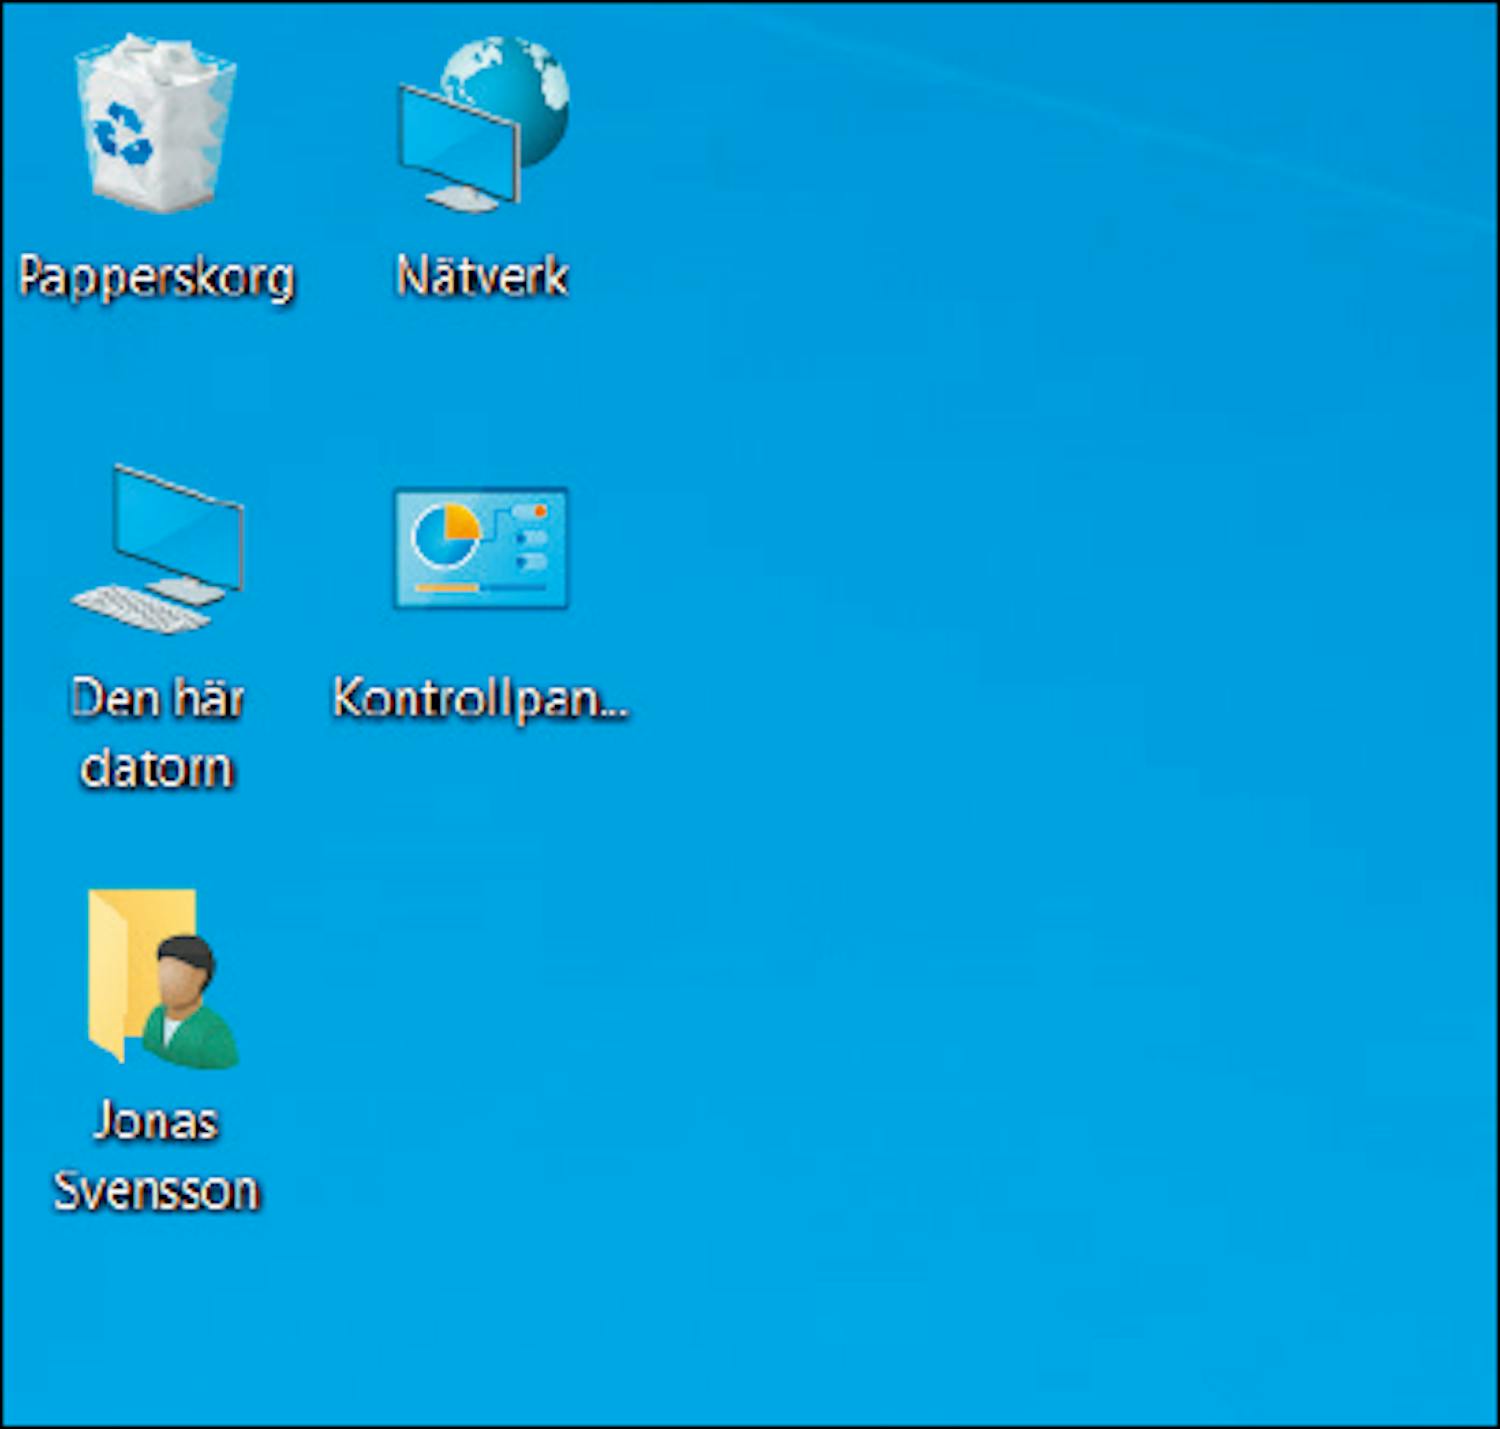Select the Nätverk network icon
The width and height of the screenshot is (1500, 1429).
click(x=483, y=123)
